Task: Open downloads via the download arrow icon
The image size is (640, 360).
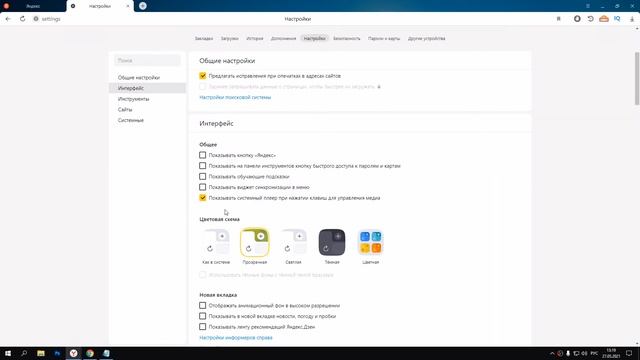Action: (x=632, y=19)
